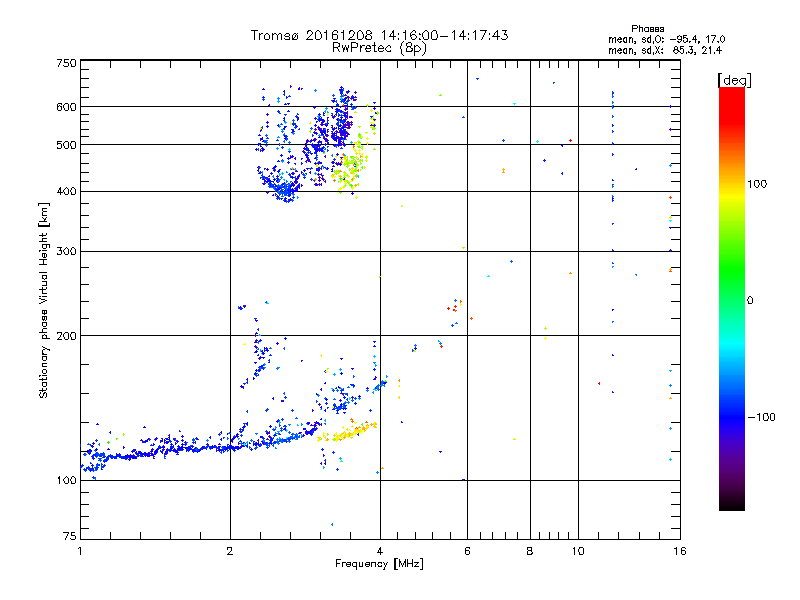Click the '100' label beside the colorbar
Screen dimensions: 800x600
click(x=757, y=184)
